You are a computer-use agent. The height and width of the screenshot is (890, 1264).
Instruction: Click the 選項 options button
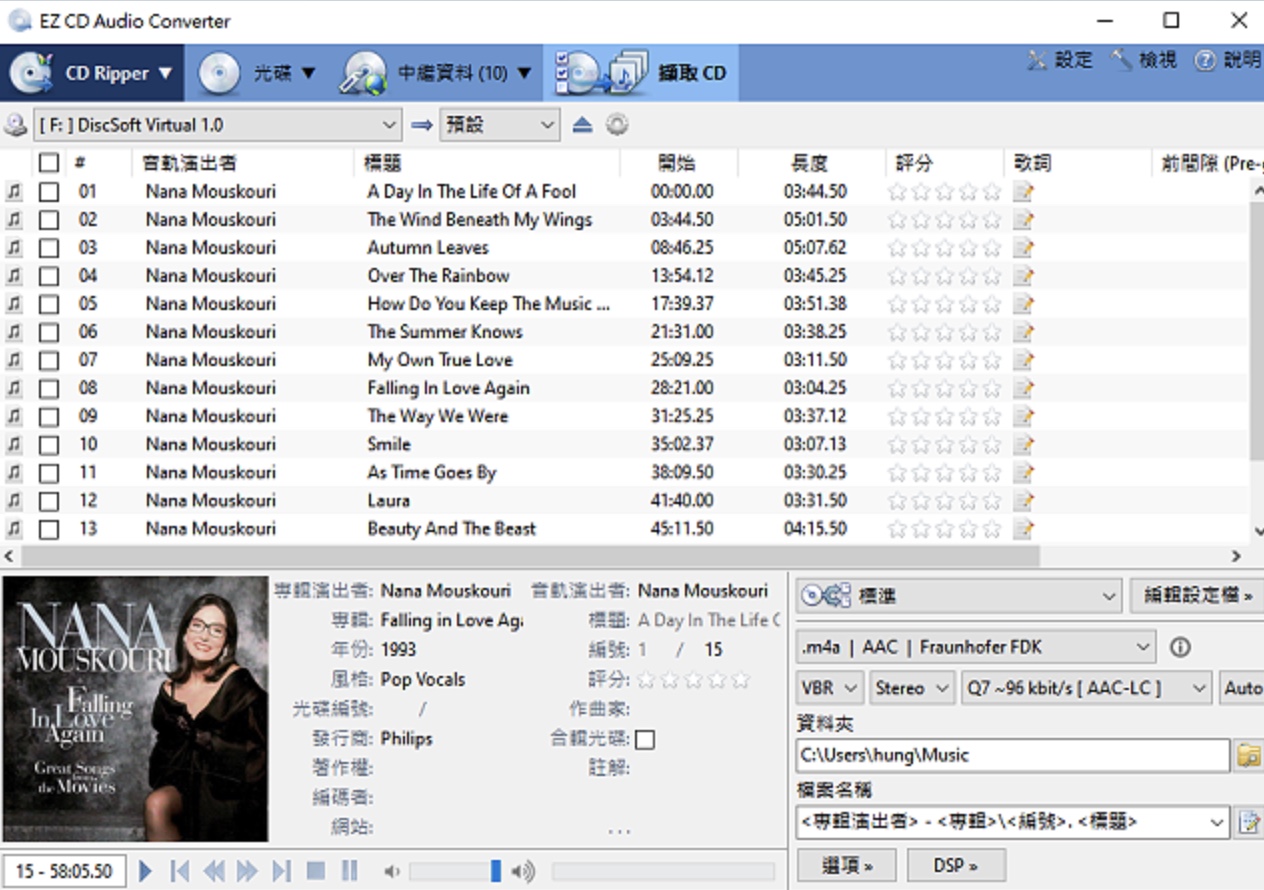tap(847, 865)
